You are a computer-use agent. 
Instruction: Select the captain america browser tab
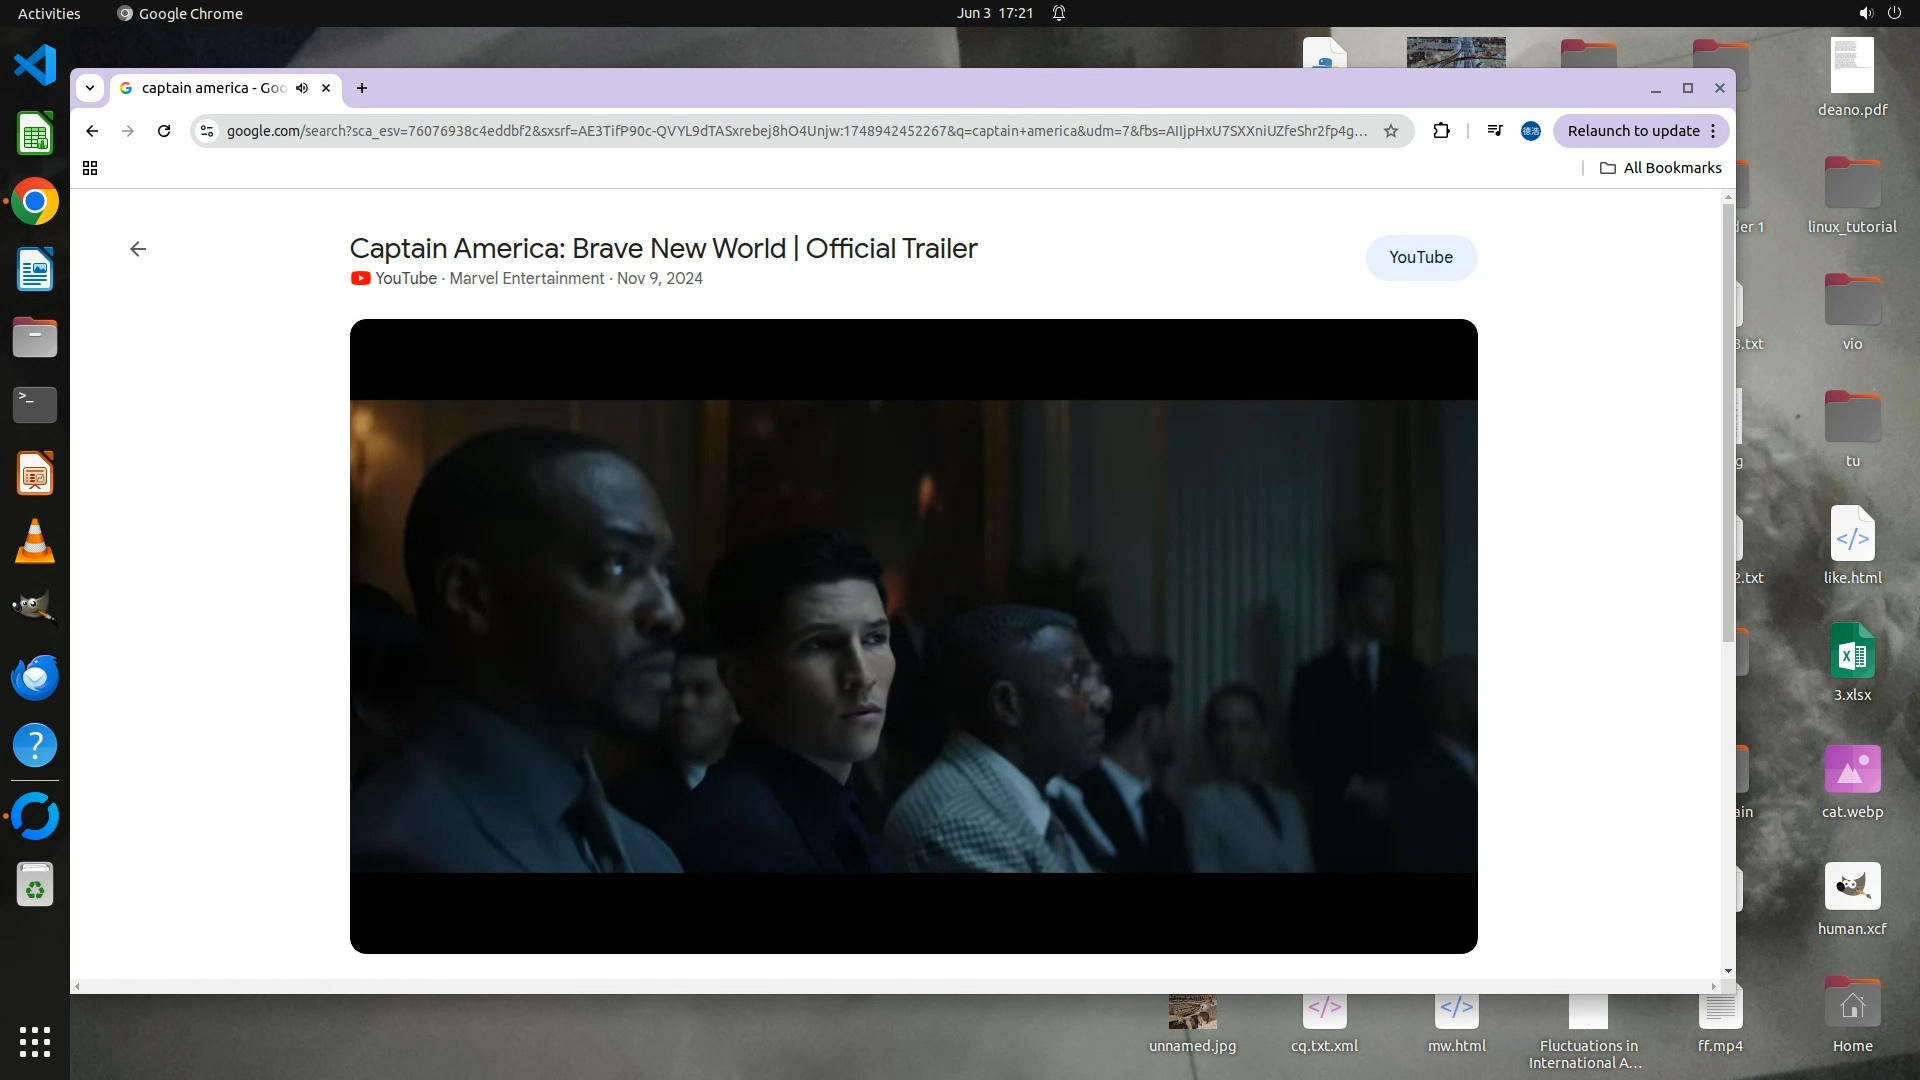213,88
